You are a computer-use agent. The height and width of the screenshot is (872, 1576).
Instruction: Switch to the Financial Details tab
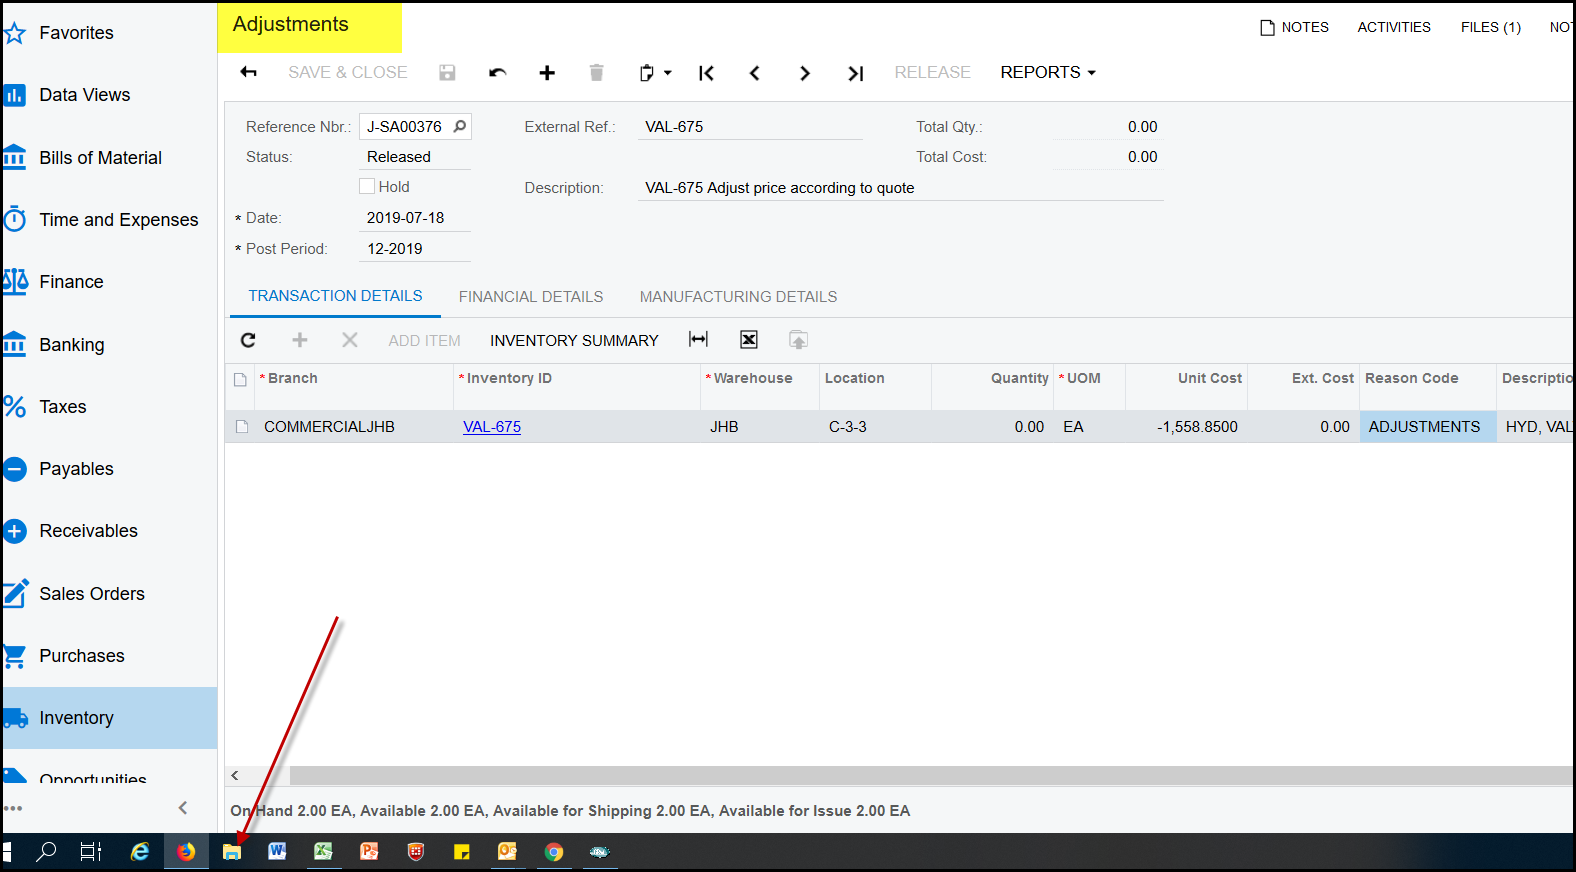point(530,297)
